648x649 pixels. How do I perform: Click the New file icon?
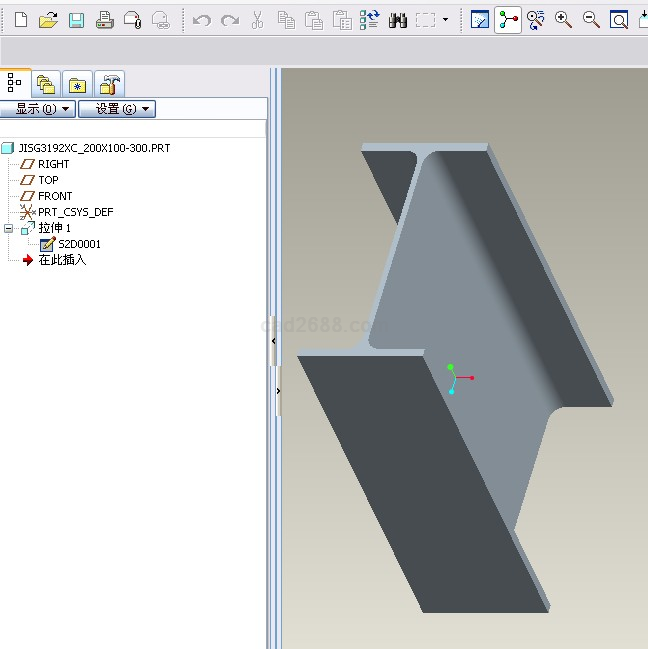[20, 20]
